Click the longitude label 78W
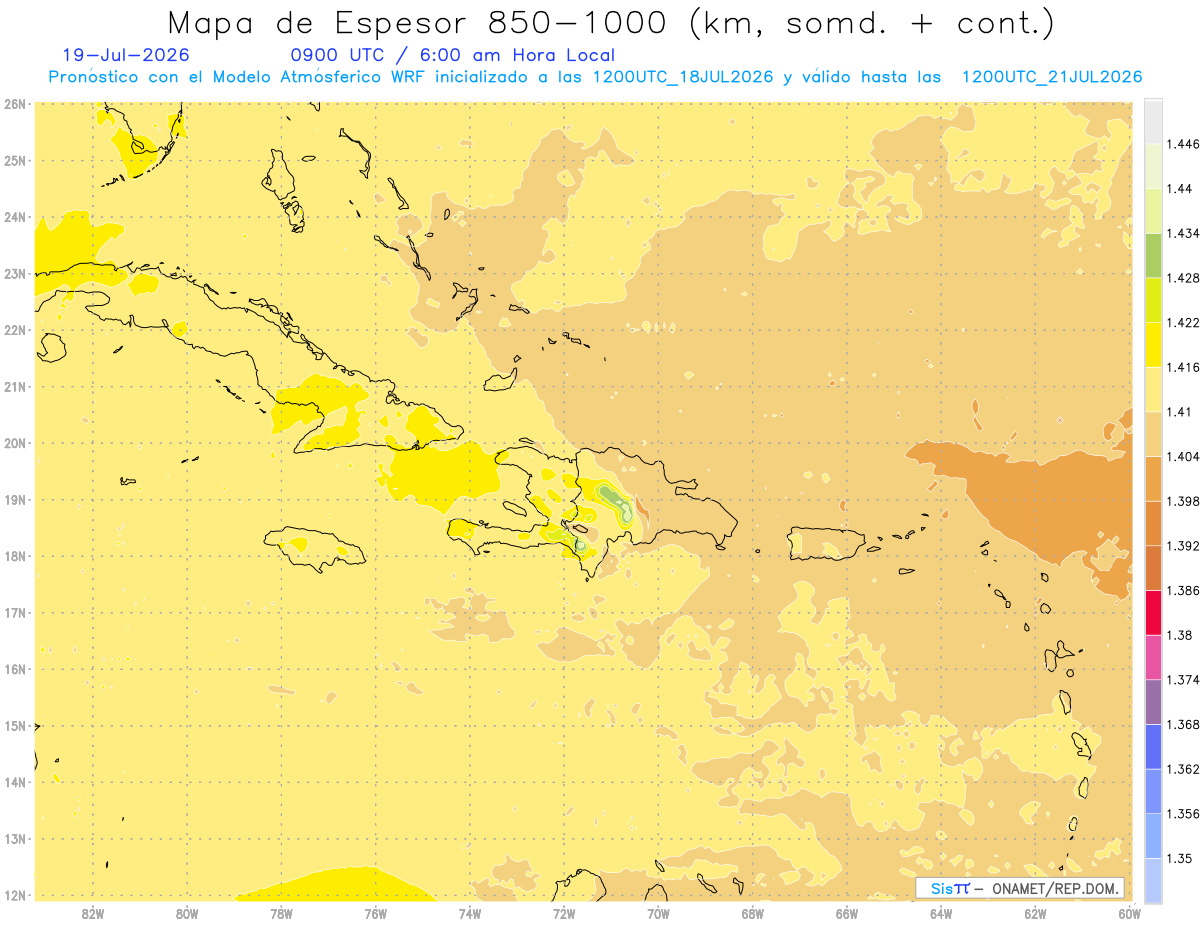 point(281,912)
